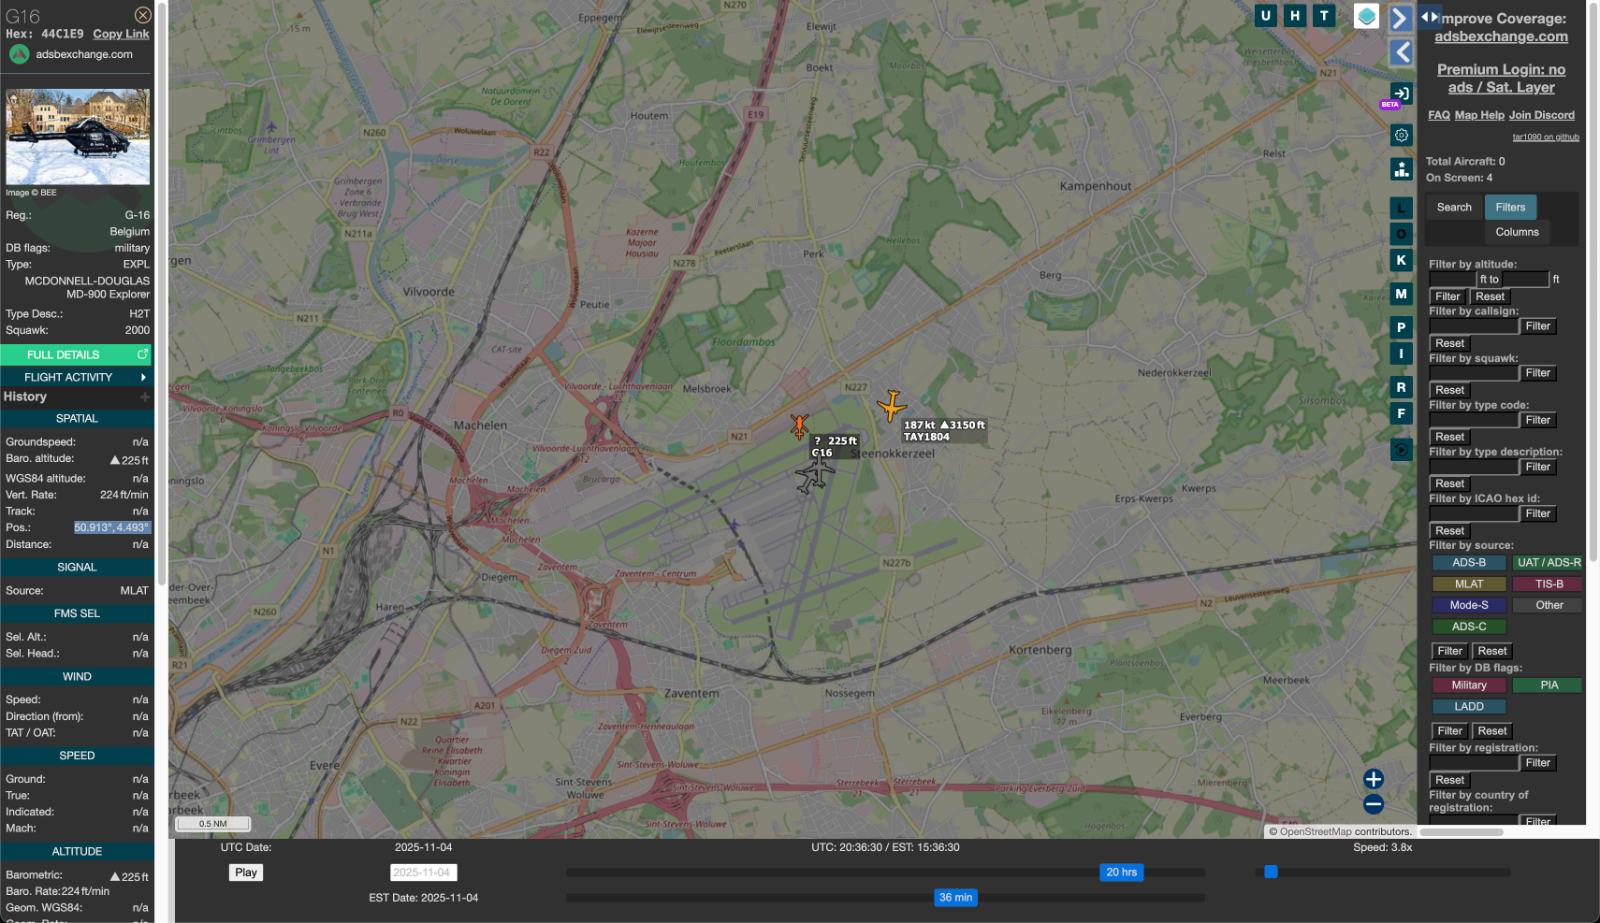The width and height of the screenshot is (1600, 923).
Task: Open the map layer selector icon
Action: (1366, 16)
